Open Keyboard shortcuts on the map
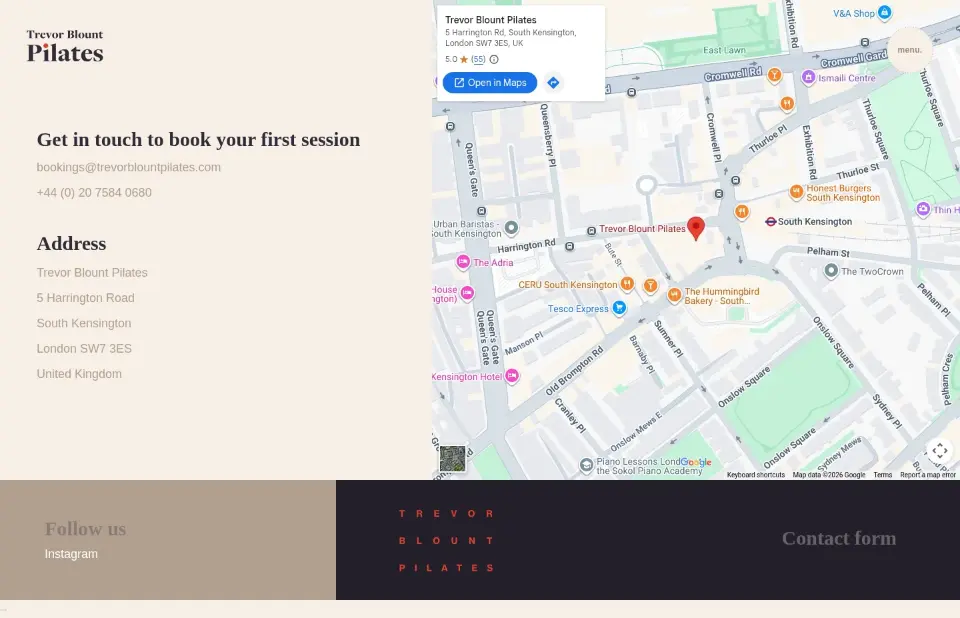Viewport: 960px width, 618px height. [756, 475]
